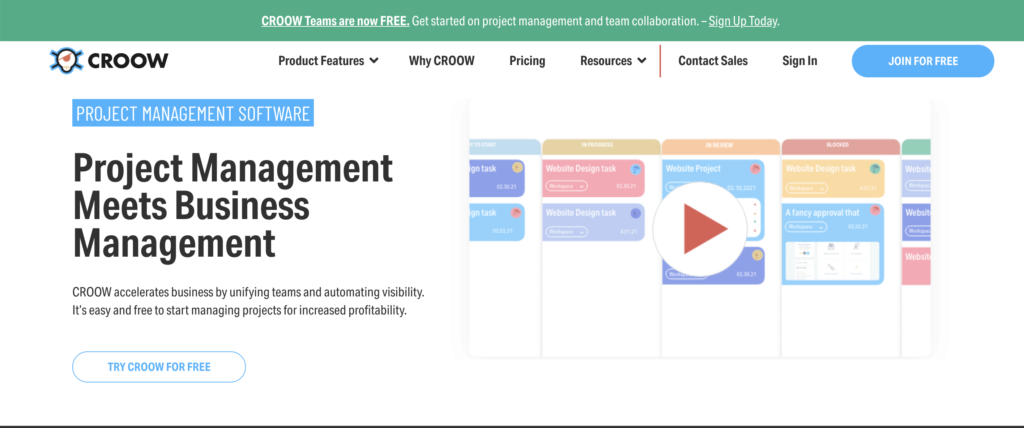Click the TRY CROOW FOR FREE button
1024x428 pixels.
point(159,367)
